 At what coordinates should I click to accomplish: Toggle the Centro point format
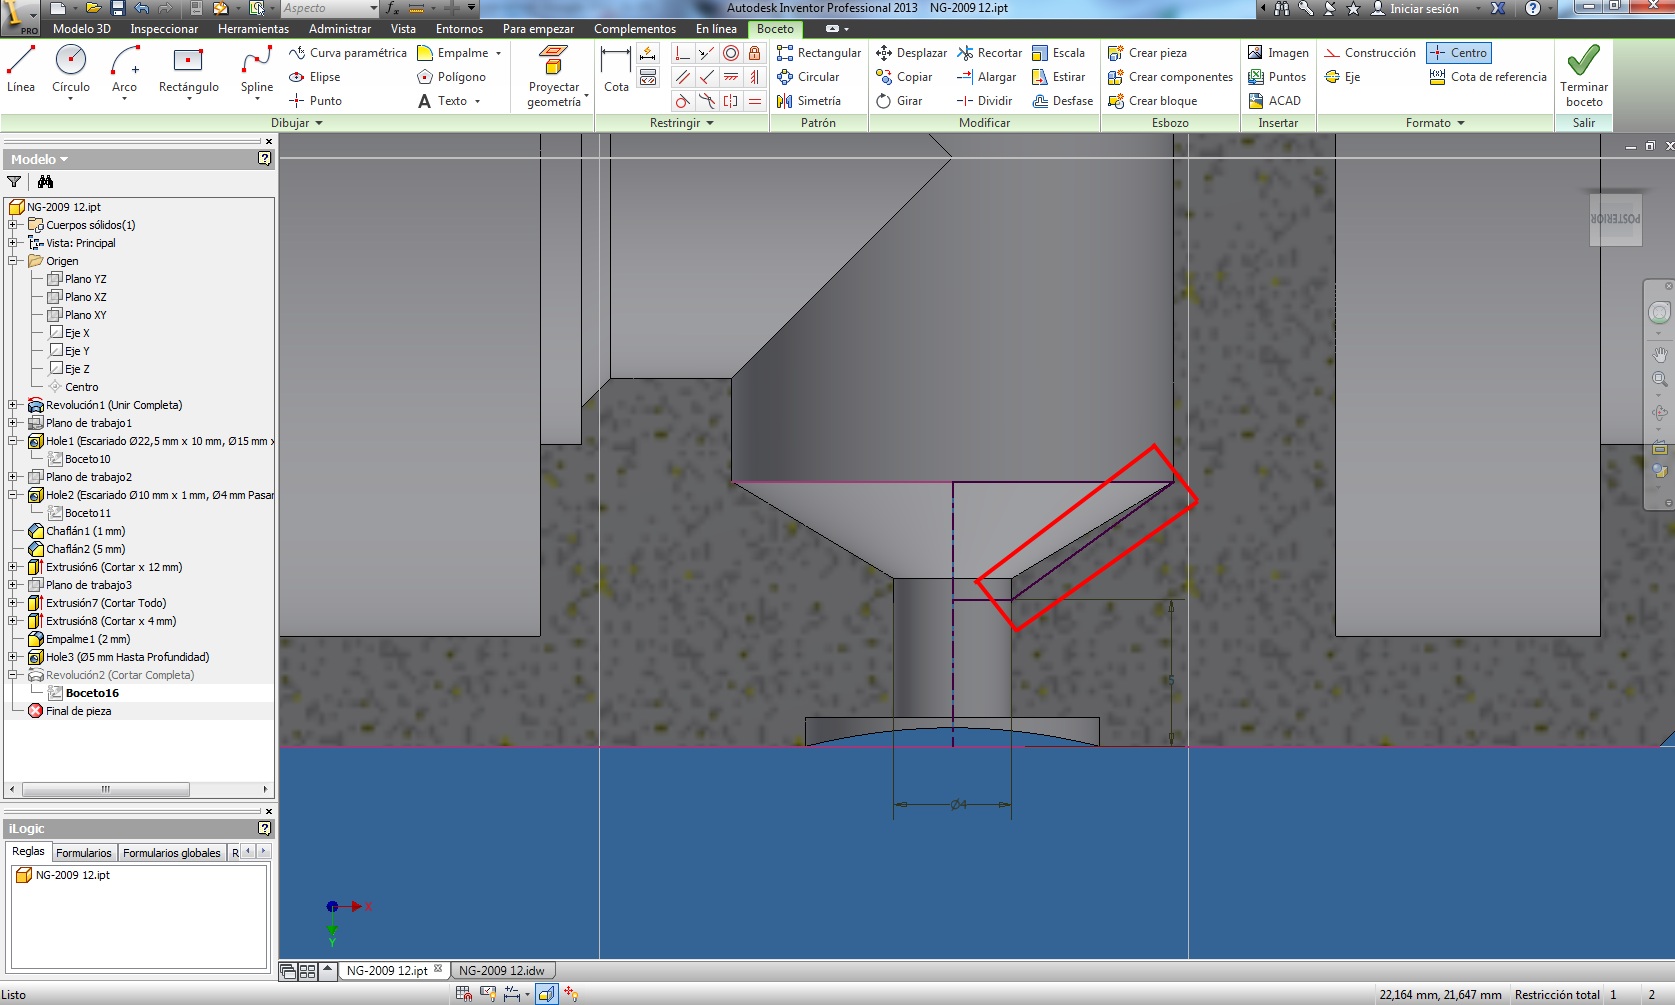tap(1459, 53)
